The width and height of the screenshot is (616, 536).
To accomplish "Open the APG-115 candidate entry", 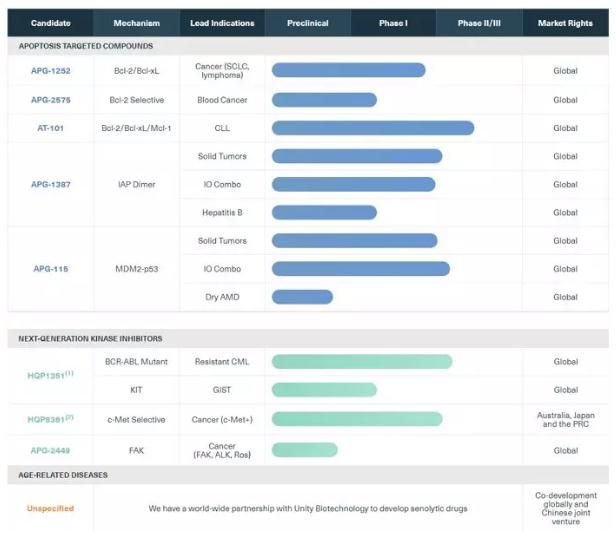I will (50, 269).
